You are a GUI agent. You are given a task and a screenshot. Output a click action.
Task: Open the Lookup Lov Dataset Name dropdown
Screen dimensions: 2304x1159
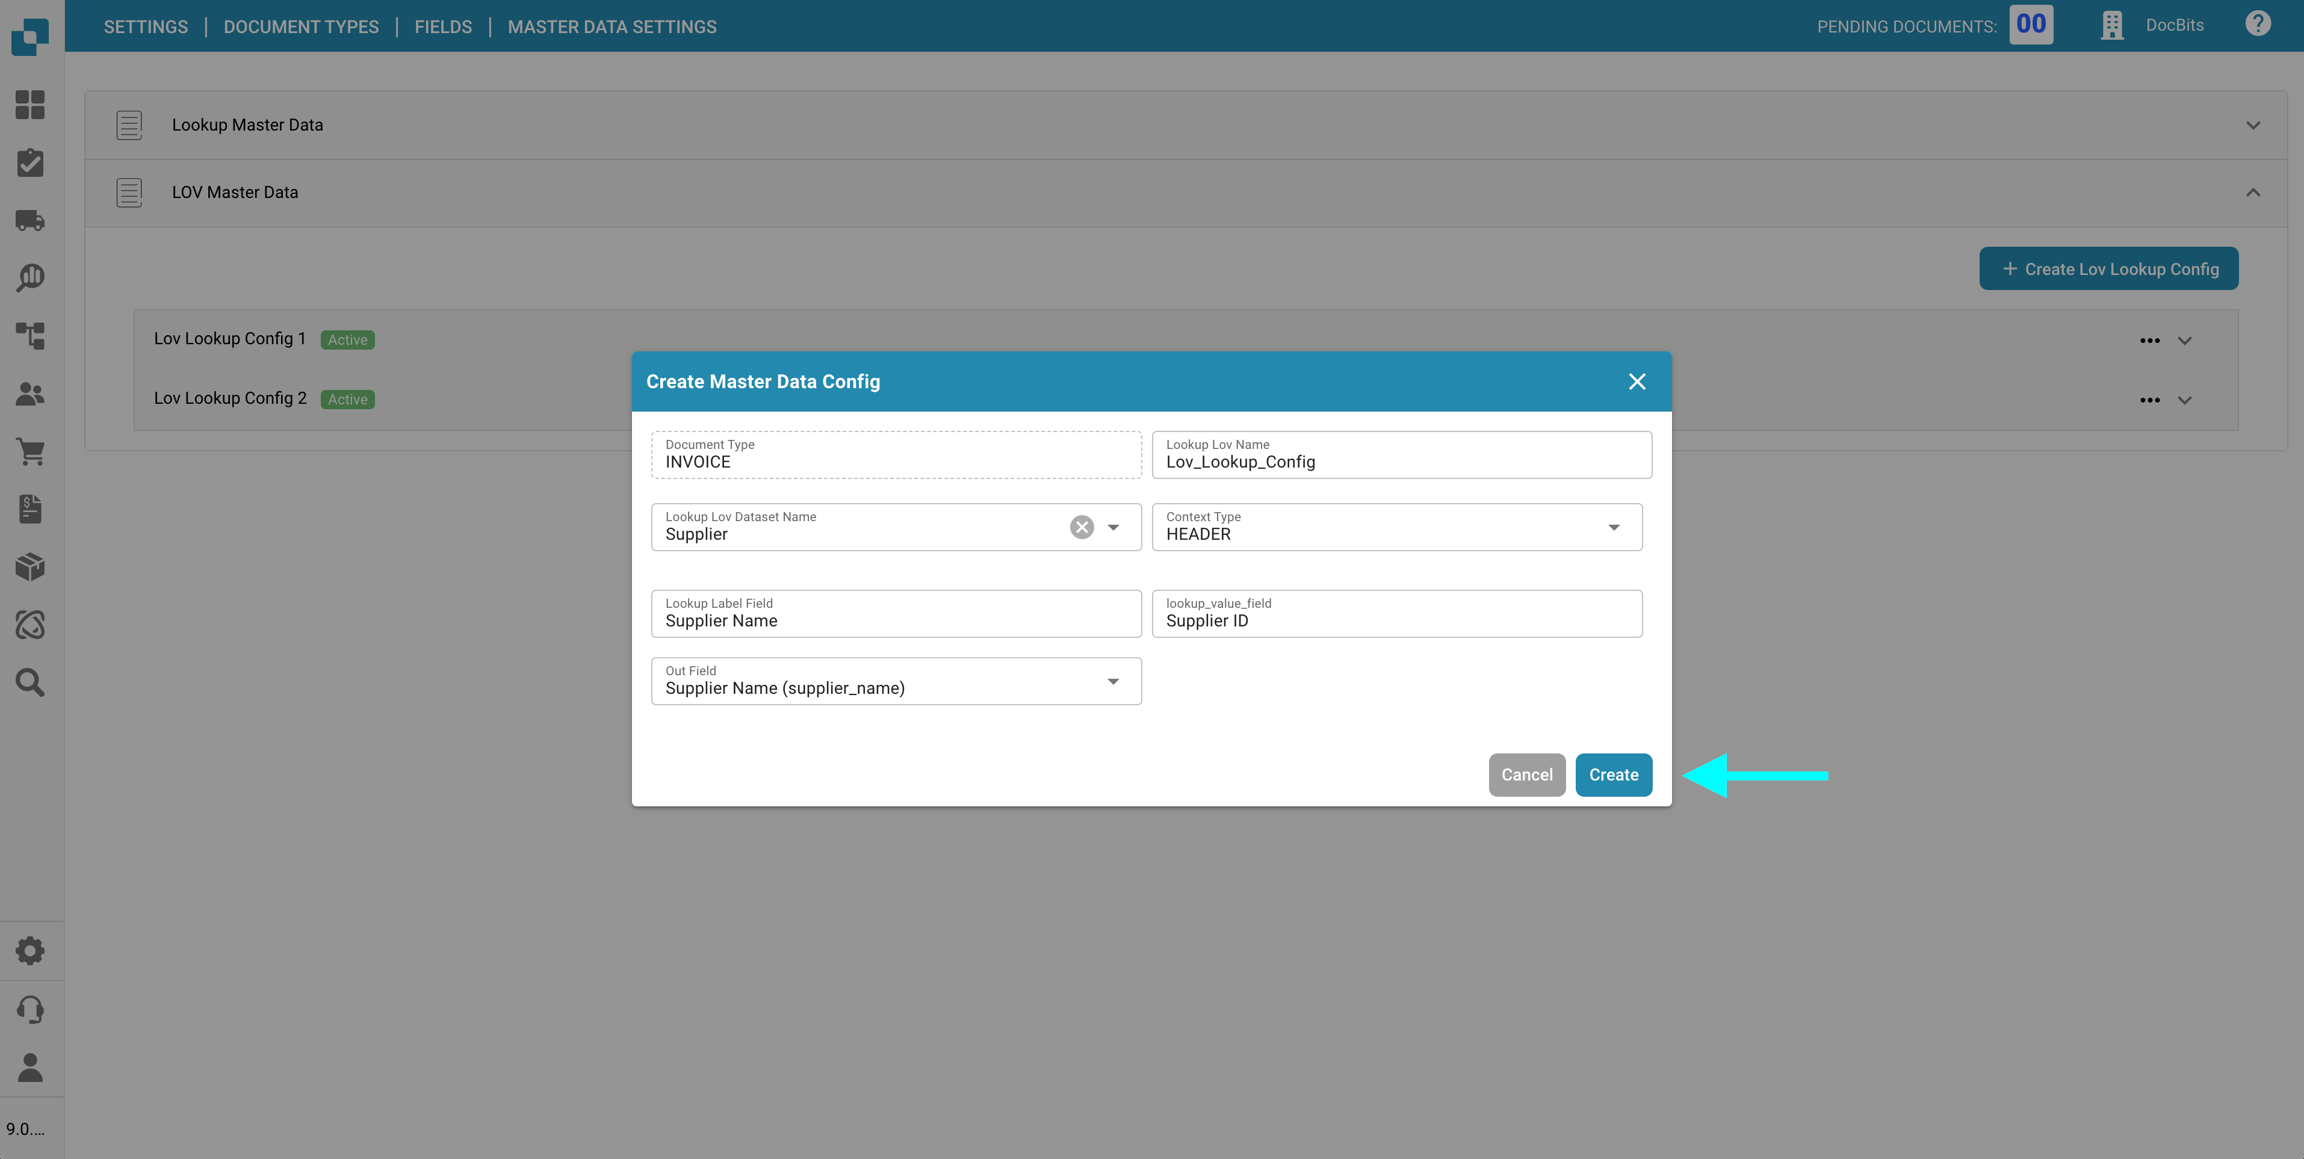(1113, 527)
